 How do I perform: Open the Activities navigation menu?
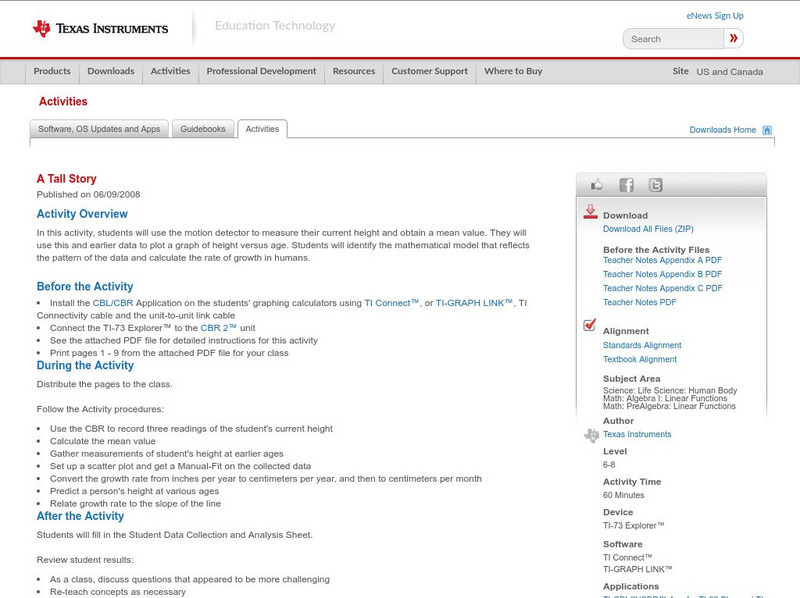(x=170, y=71)
